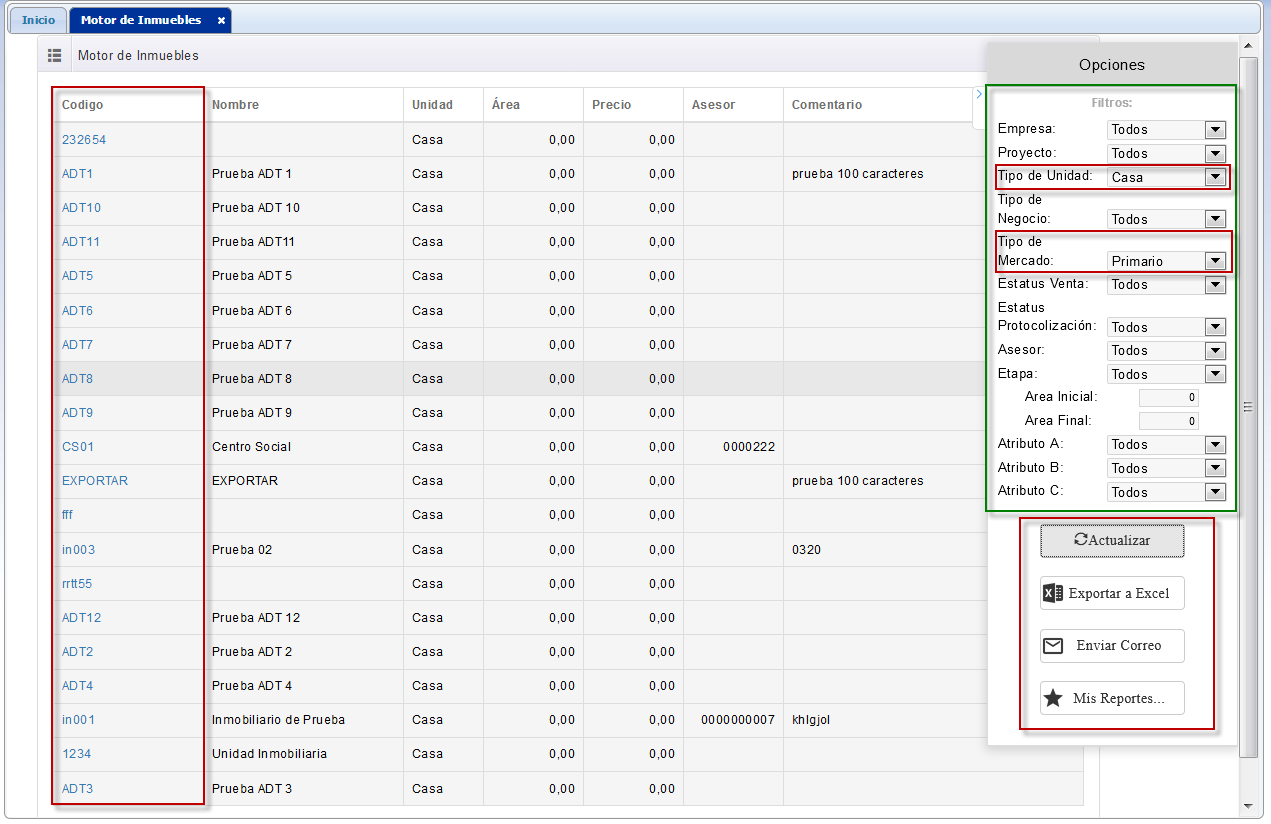This screenshot has width=1271, height=824.
Task: Click the Excel icon on Exportar a Excel
Action: (1052, 593)
